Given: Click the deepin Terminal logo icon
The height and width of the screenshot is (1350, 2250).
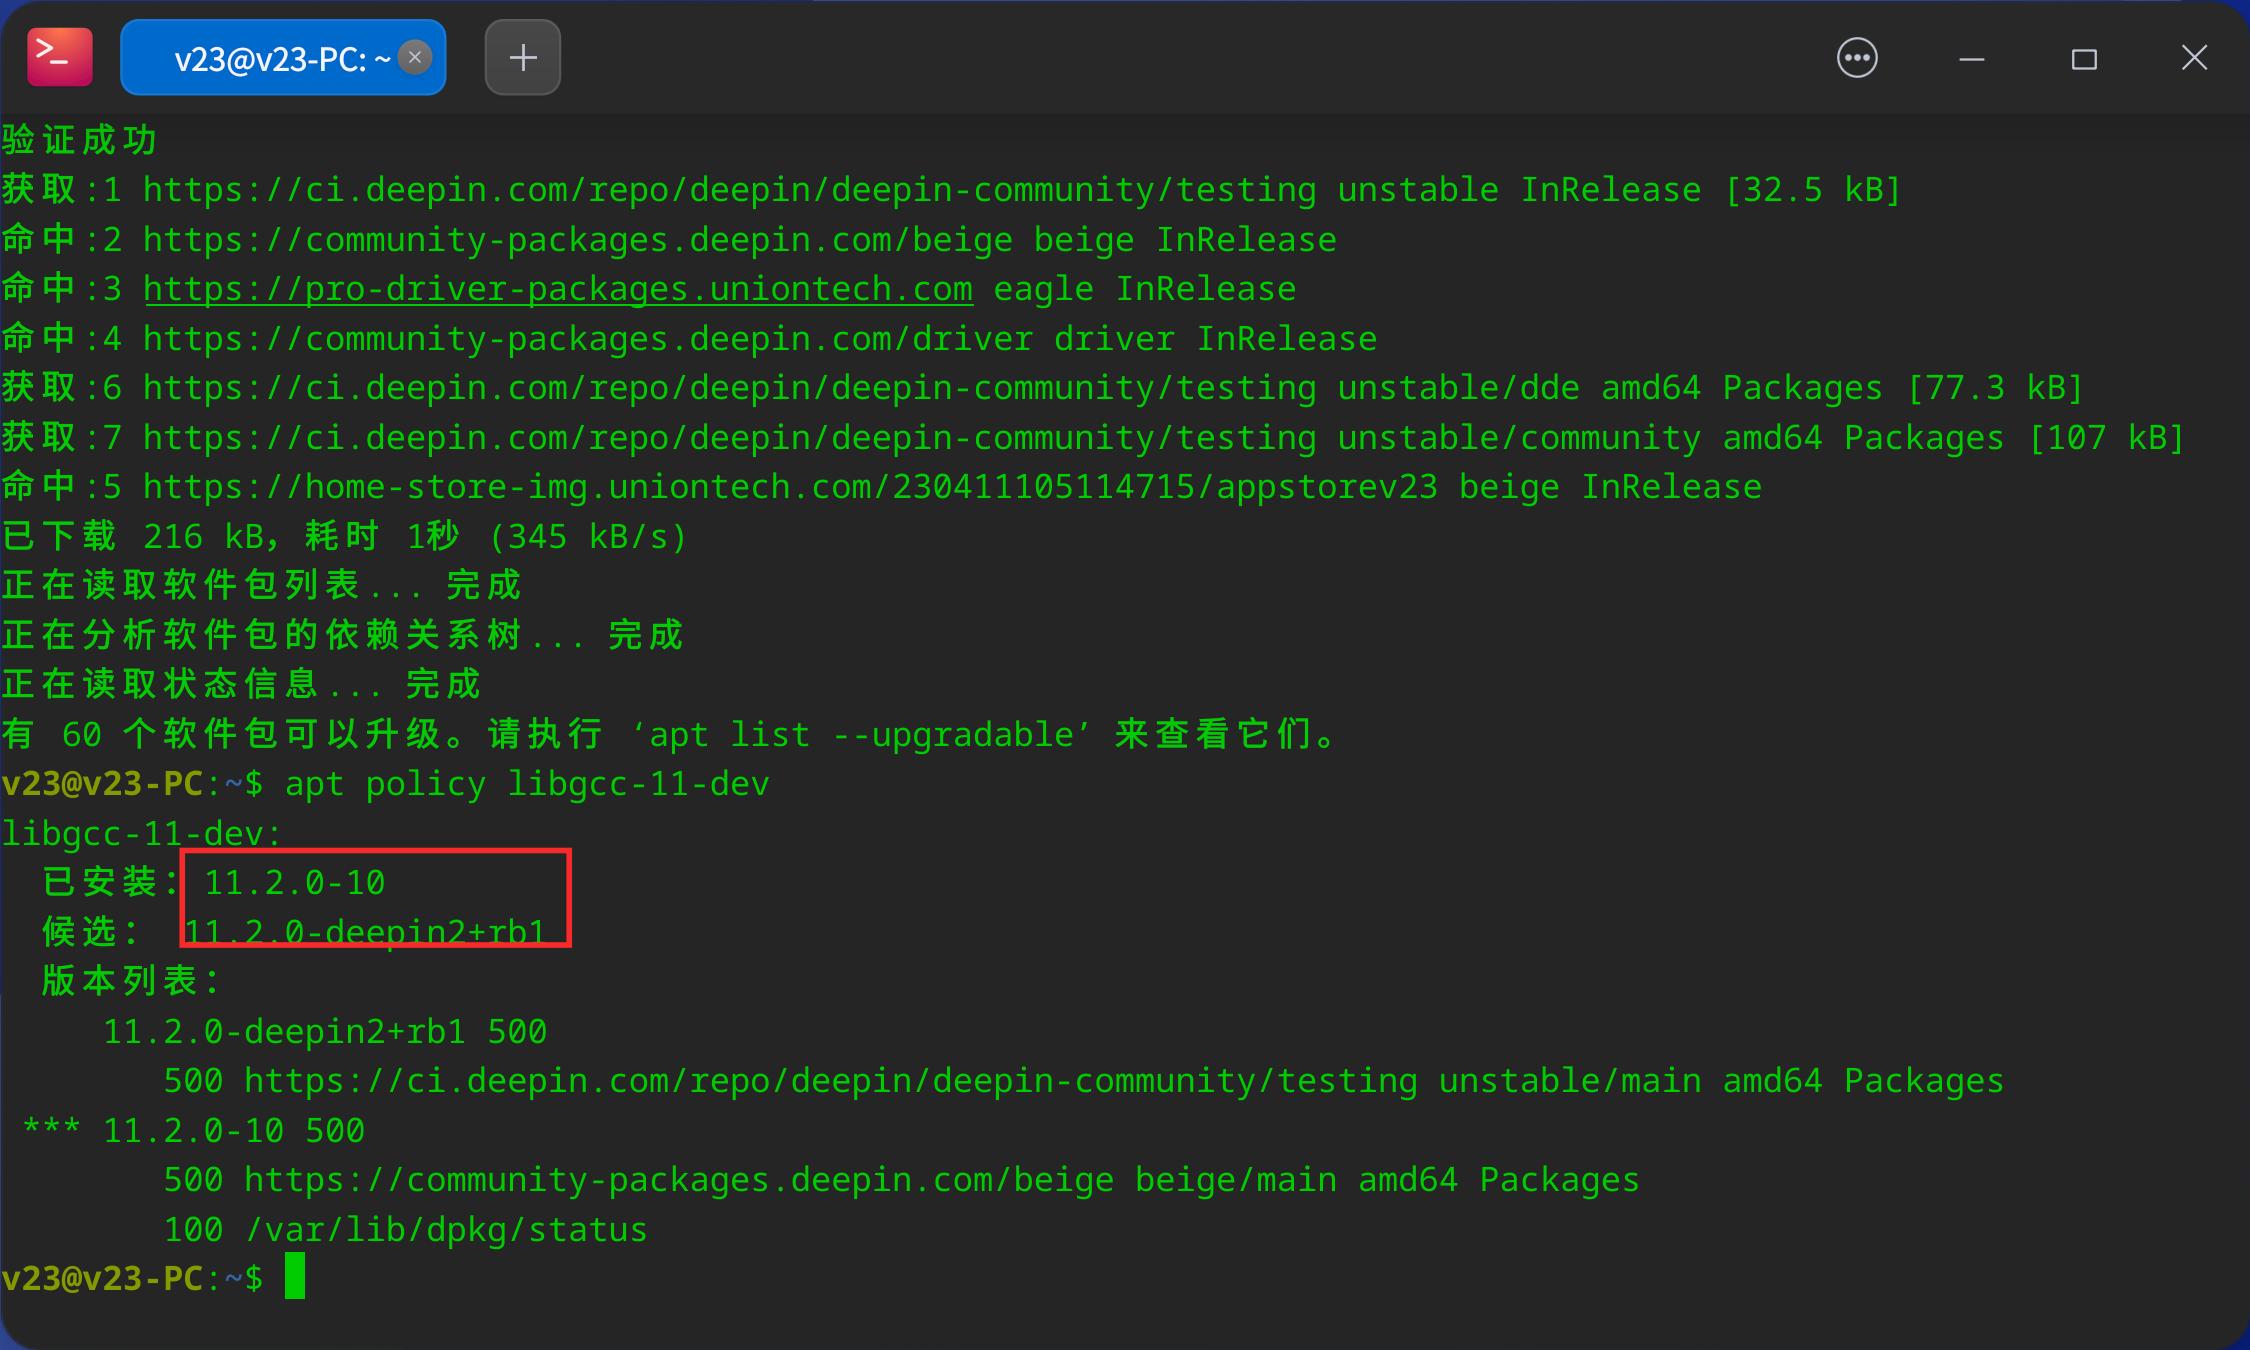Looking at the screenshot, I should point(58,56).
